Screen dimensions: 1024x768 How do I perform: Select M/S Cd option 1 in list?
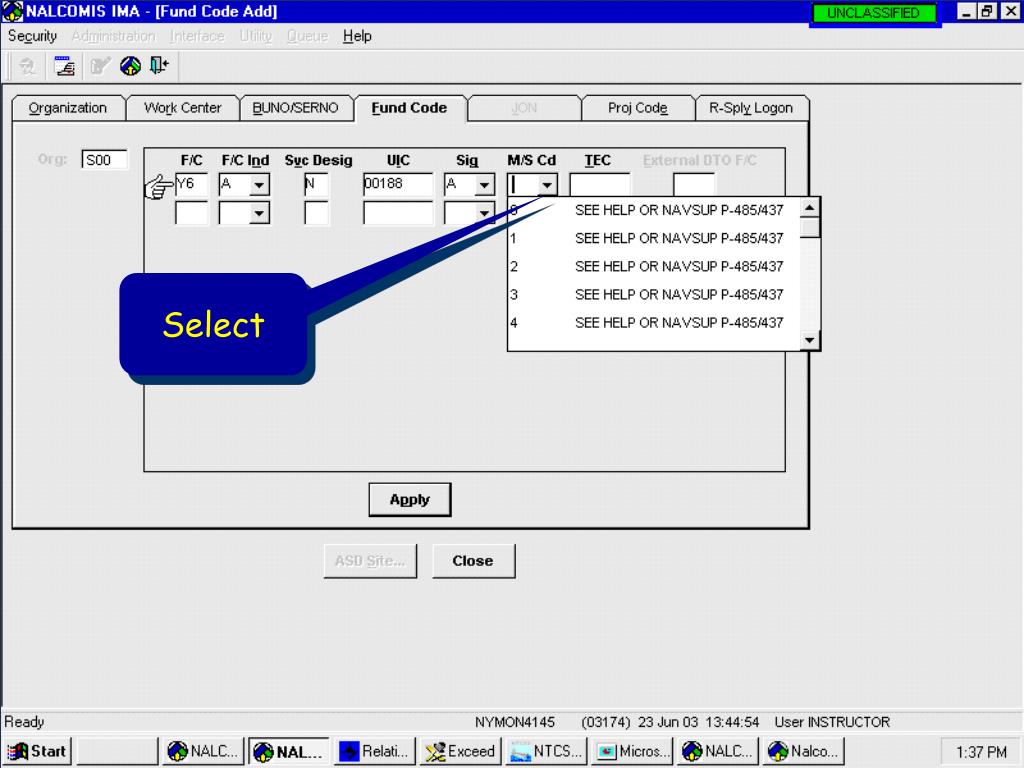(x=654, y=238)
